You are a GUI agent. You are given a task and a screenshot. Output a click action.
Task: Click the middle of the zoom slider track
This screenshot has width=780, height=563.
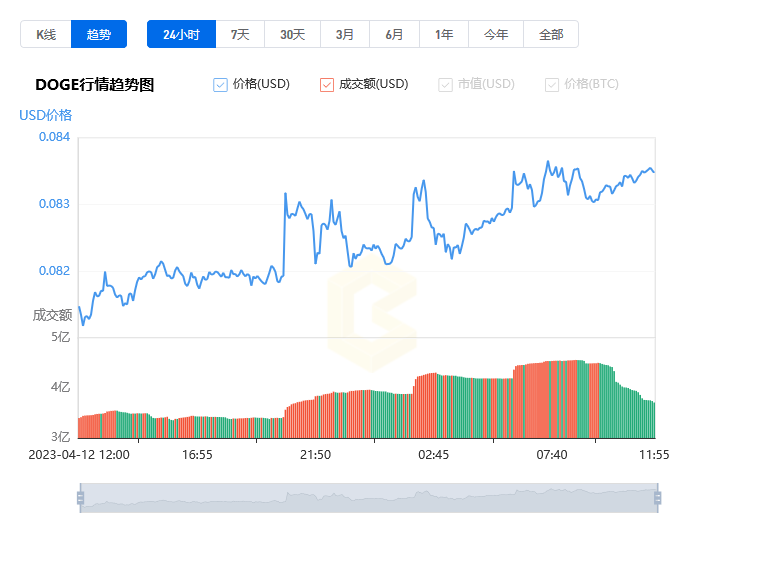pyautogui.click(x=369, y=498)
